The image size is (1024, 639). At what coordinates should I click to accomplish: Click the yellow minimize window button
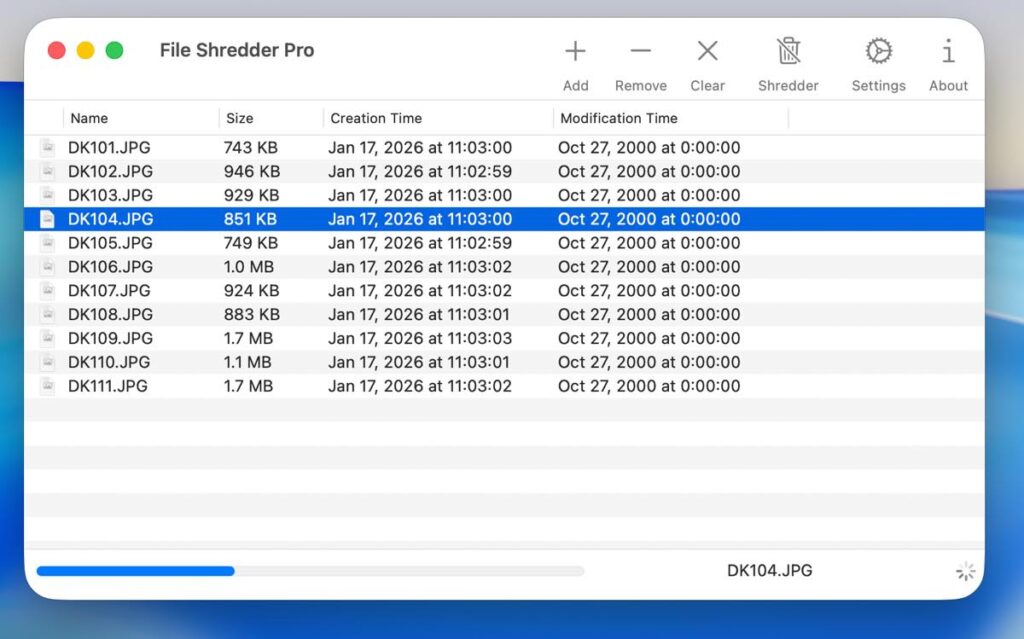(x=86, y=50)
